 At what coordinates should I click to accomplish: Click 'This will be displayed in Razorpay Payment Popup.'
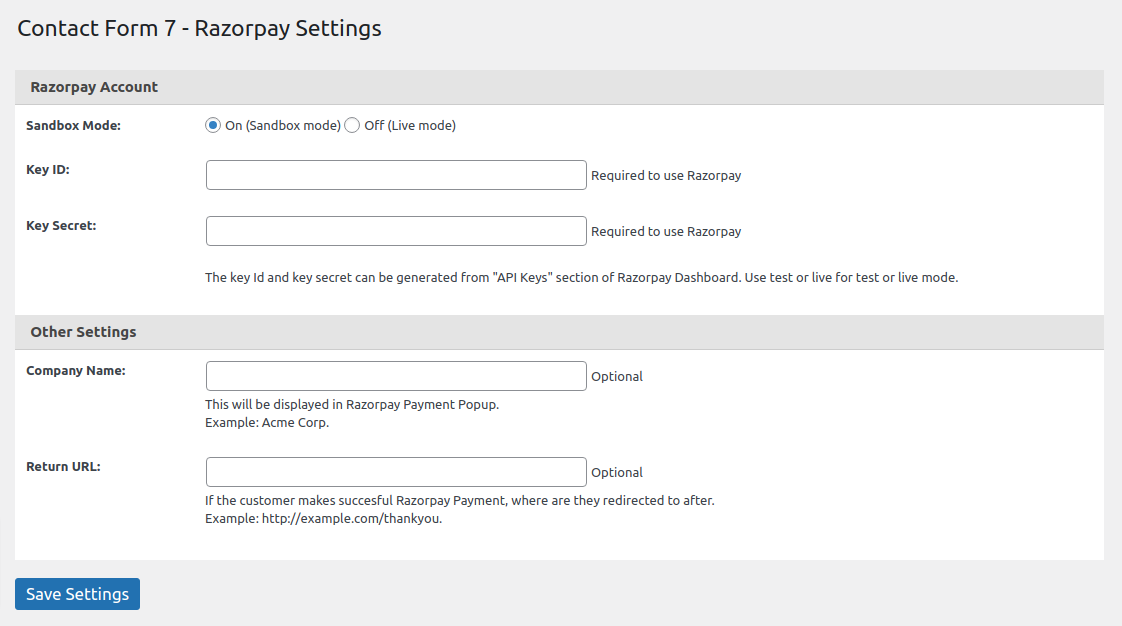click(352, 404)
